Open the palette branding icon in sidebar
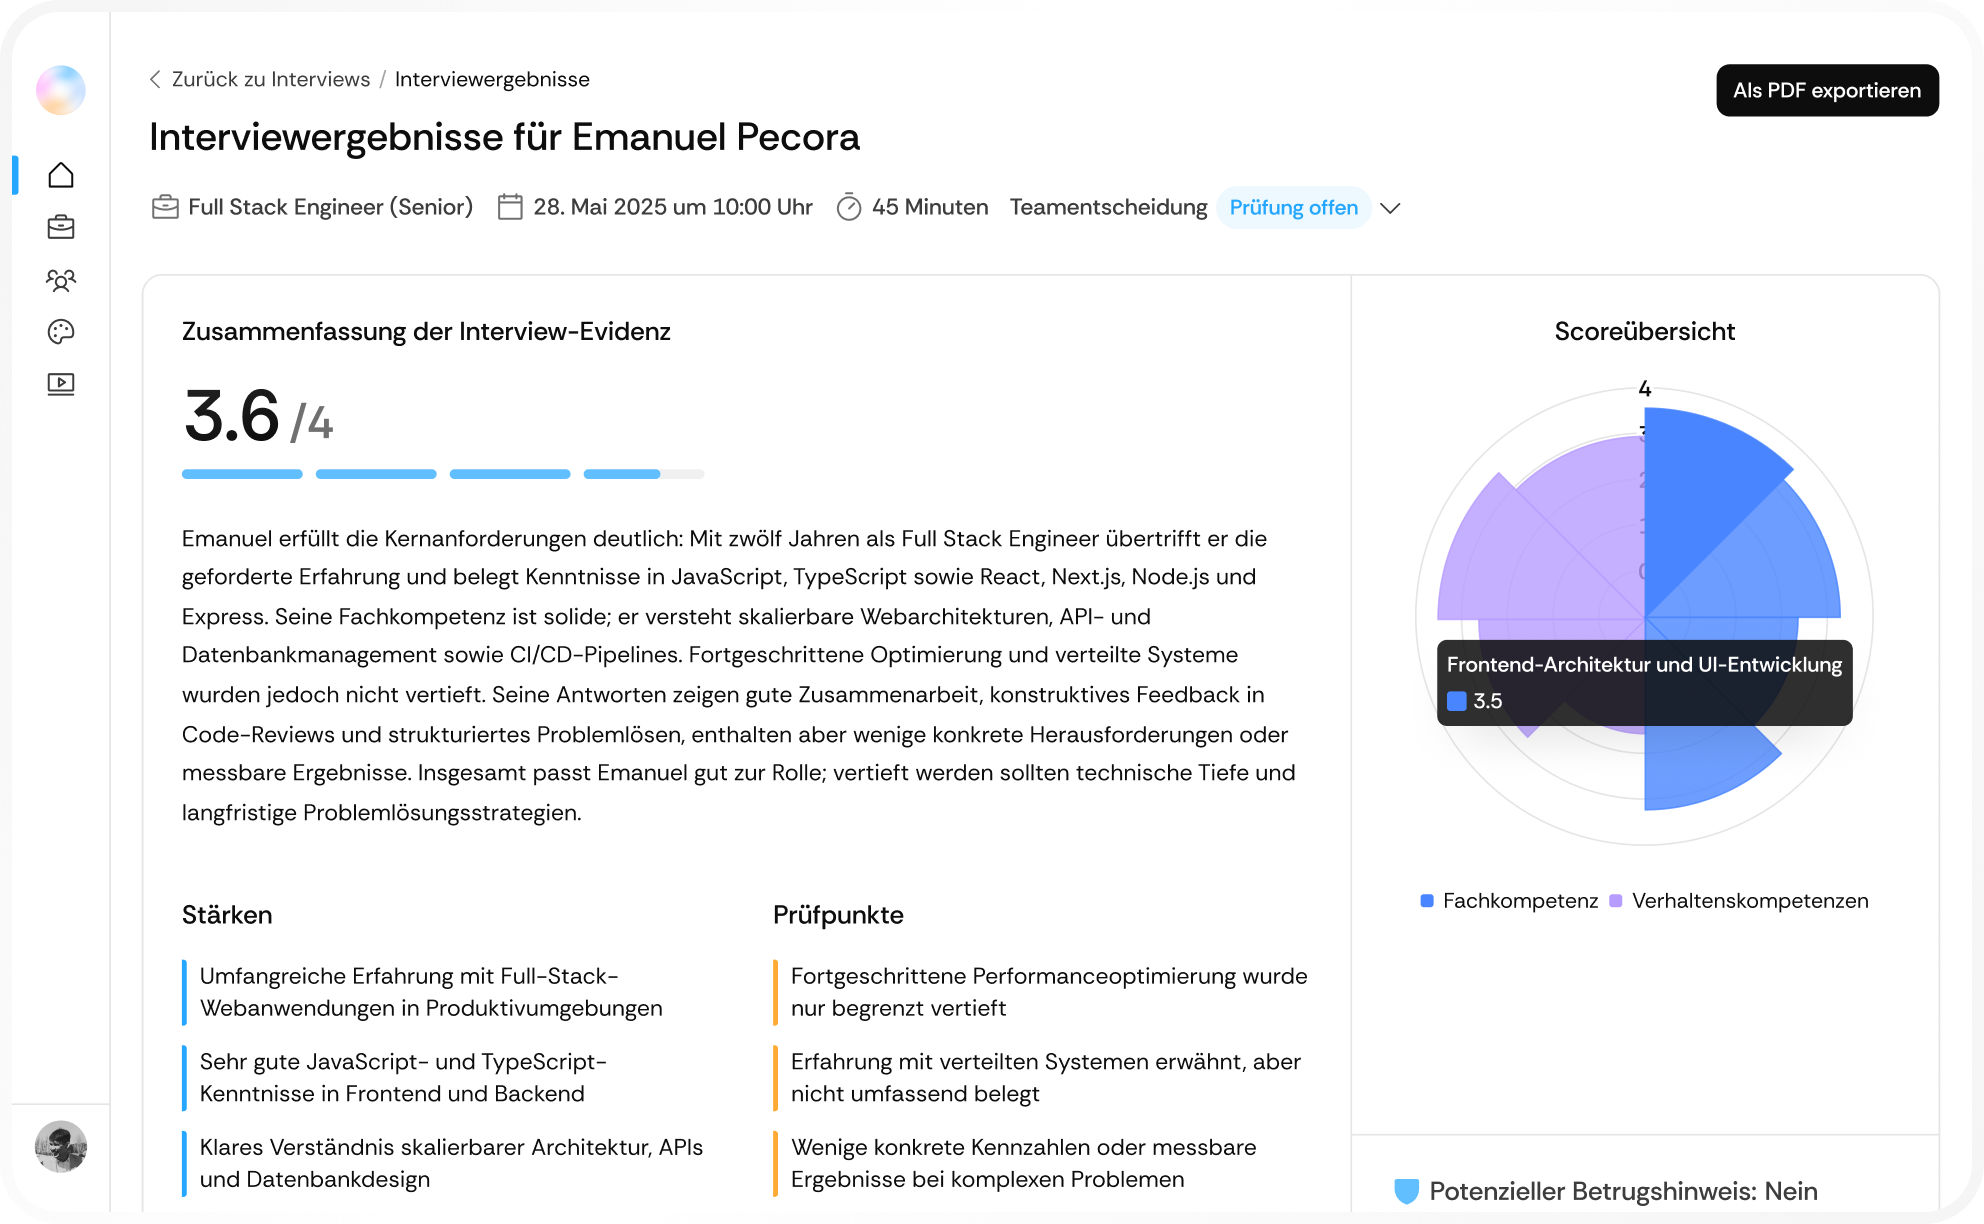 click(x=61, y=332)
